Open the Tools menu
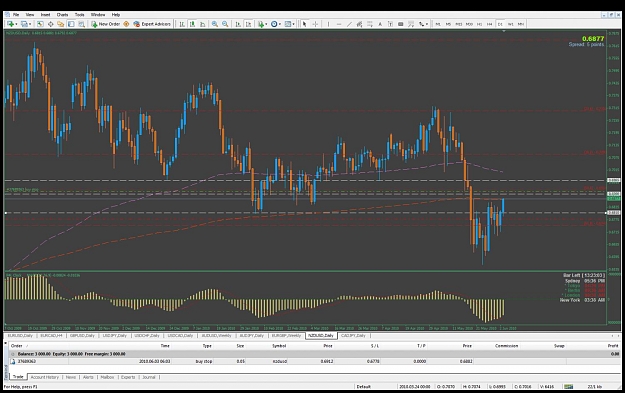 pos(80,15)
